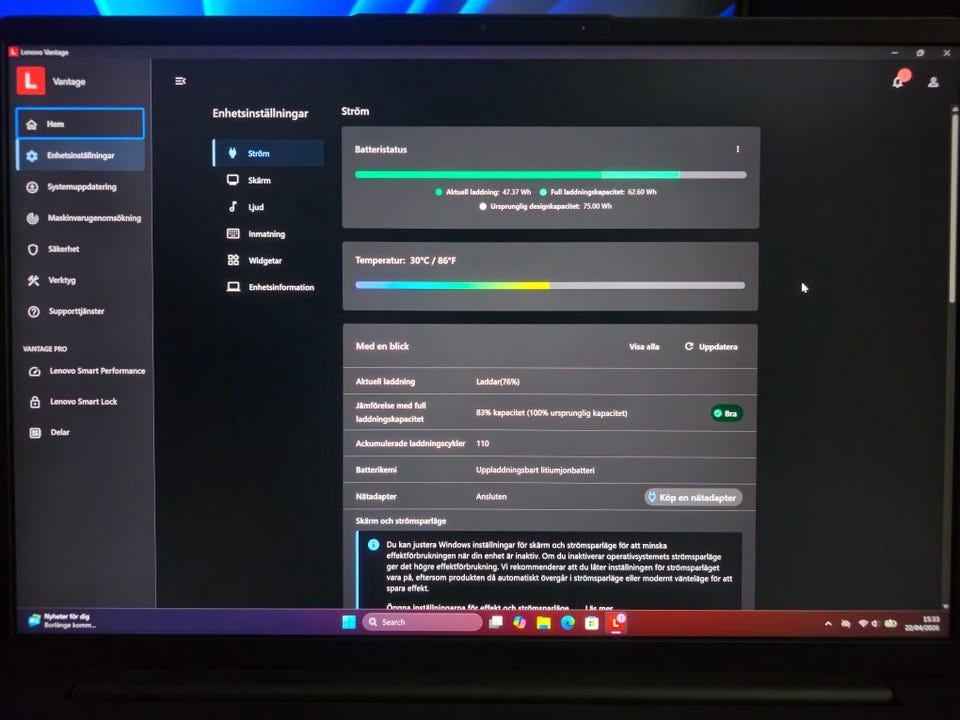Open Copilot from the taskbar

(x=520, y=623)
